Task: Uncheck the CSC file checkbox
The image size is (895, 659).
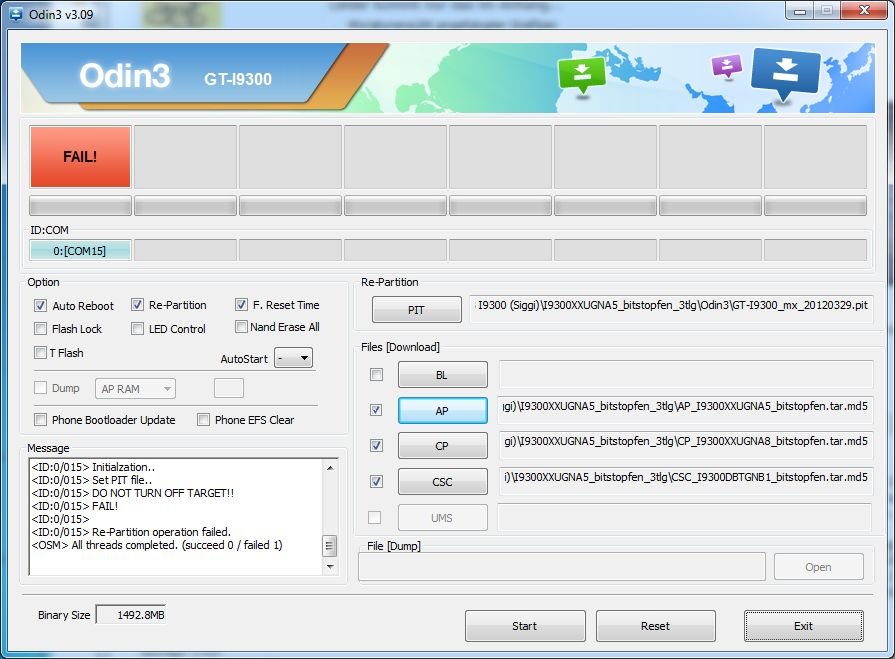Action: (376, 482)
